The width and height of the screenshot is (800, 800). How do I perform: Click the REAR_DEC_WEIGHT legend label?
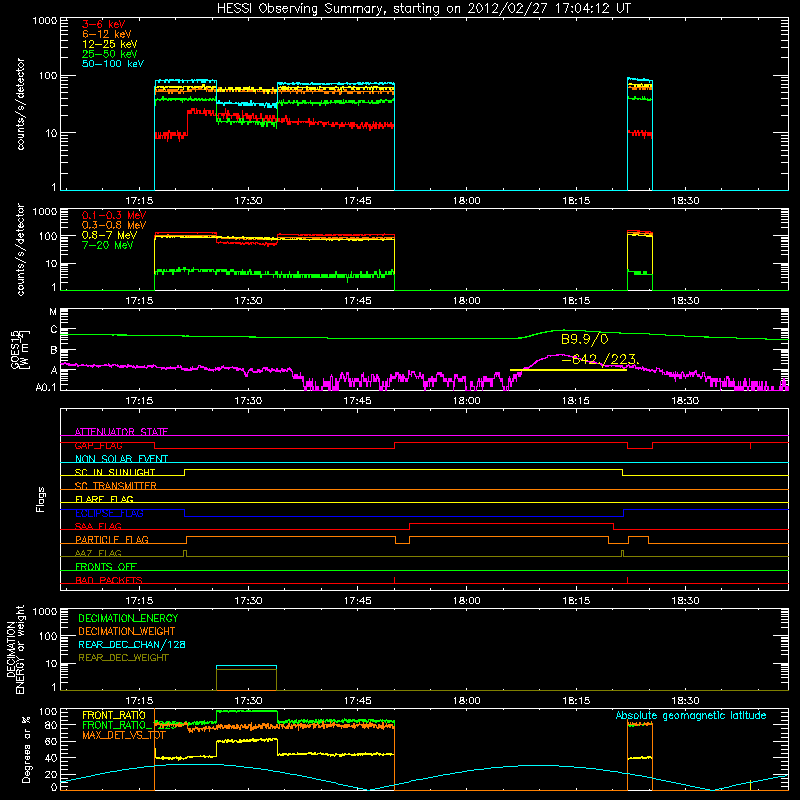tap(123, 658)
